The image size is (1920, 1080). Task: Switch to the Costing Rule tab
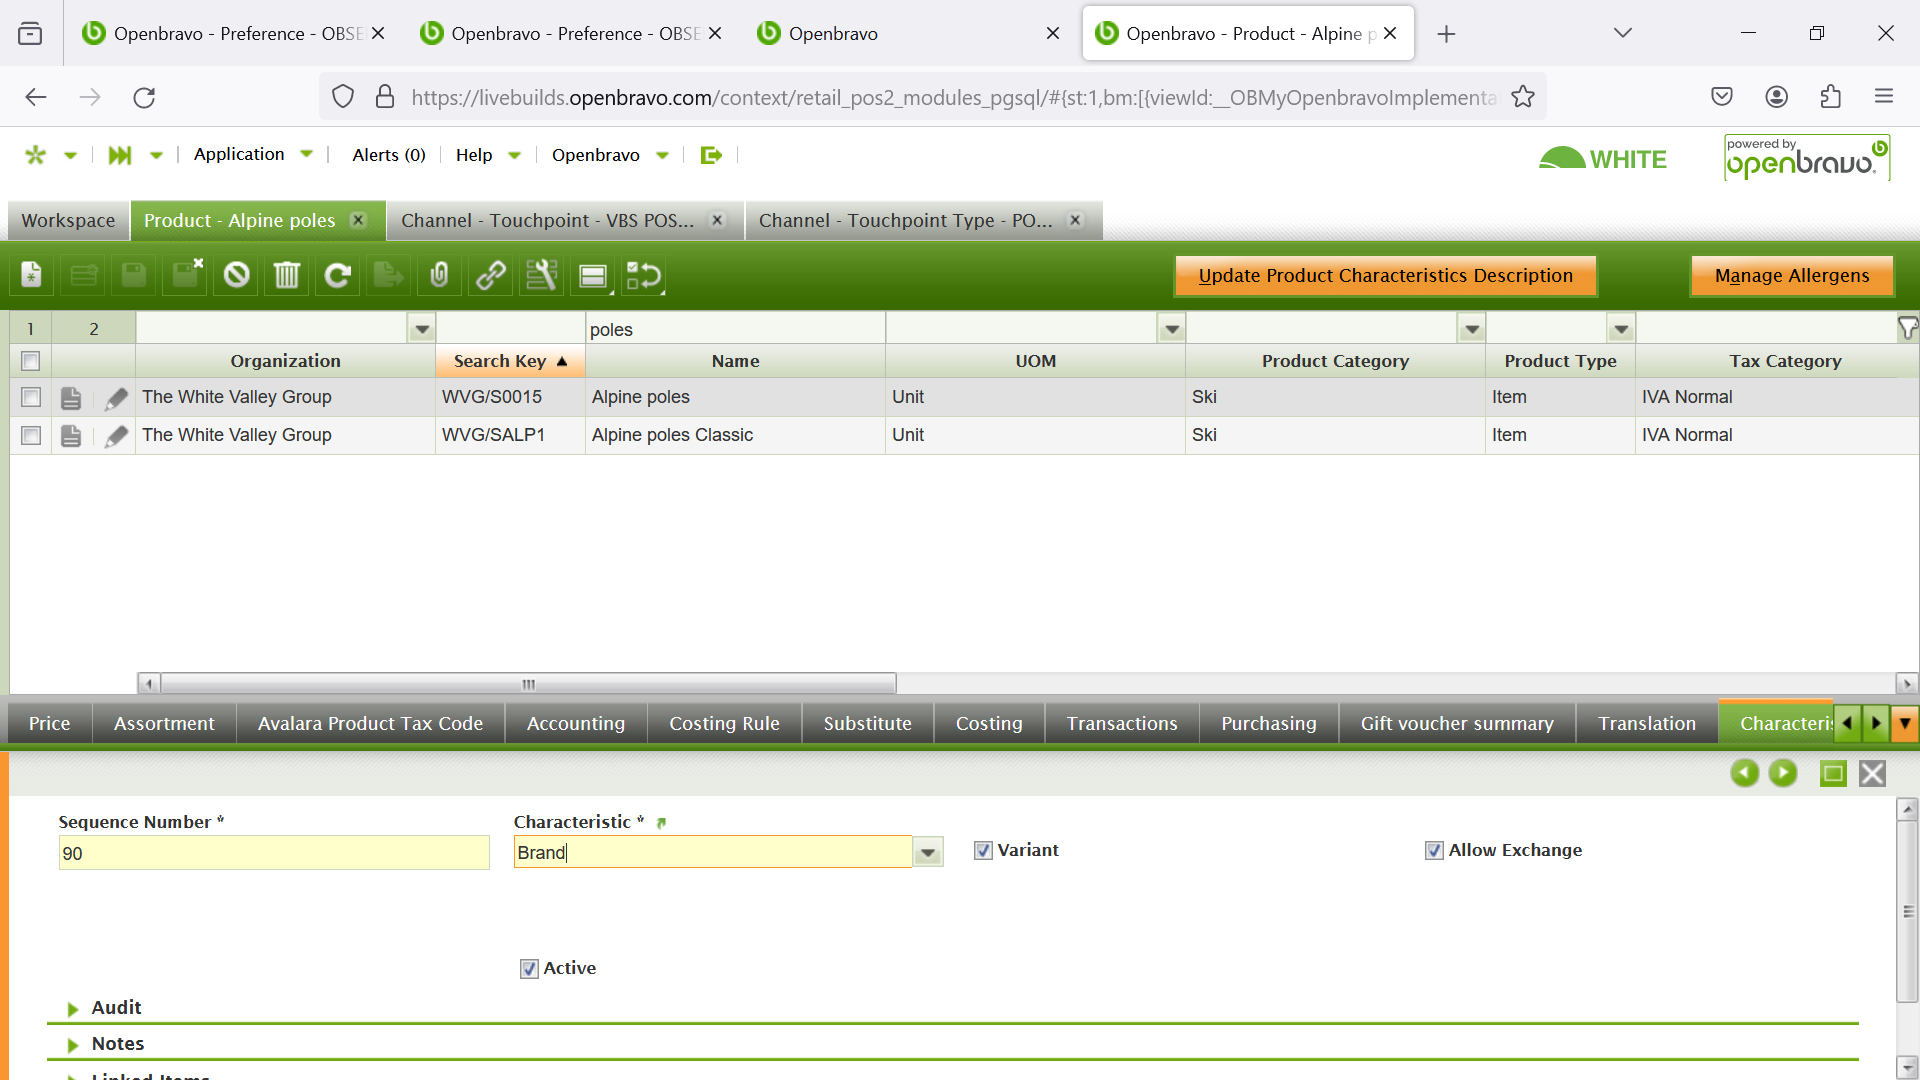tap(724, 723)
